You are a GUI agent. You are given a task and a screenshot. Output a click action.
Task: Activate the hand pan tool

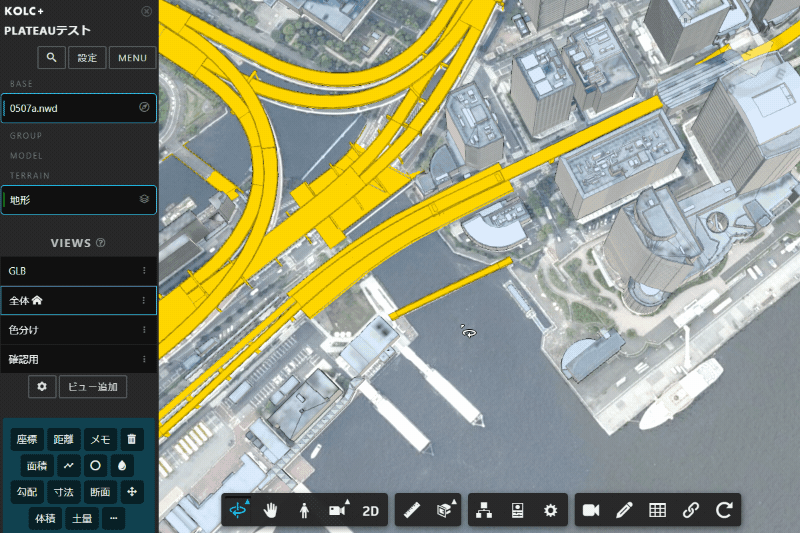pos(271,510)
